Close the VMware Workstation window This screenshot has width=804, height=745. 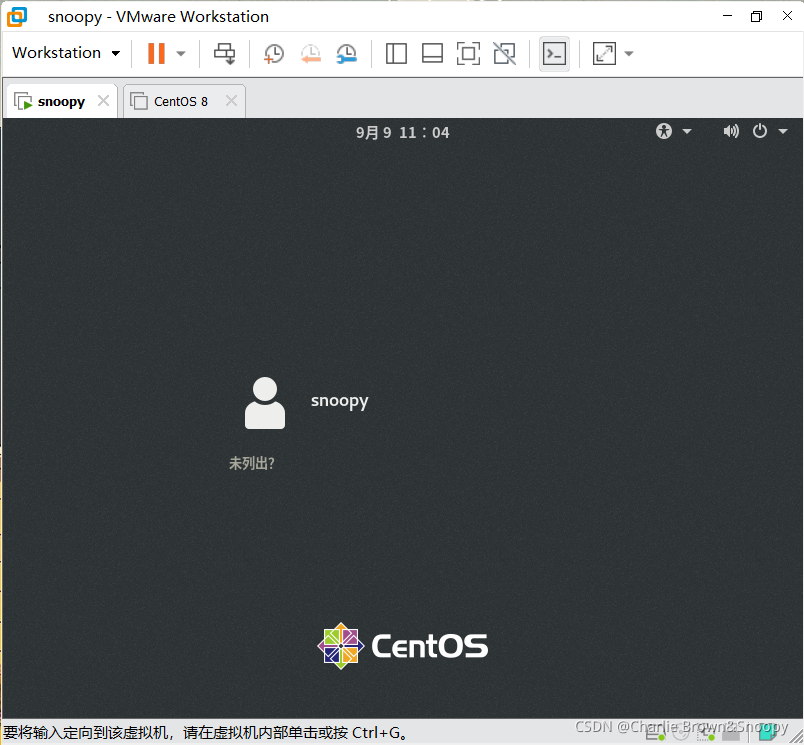click(x=787, y=16)
